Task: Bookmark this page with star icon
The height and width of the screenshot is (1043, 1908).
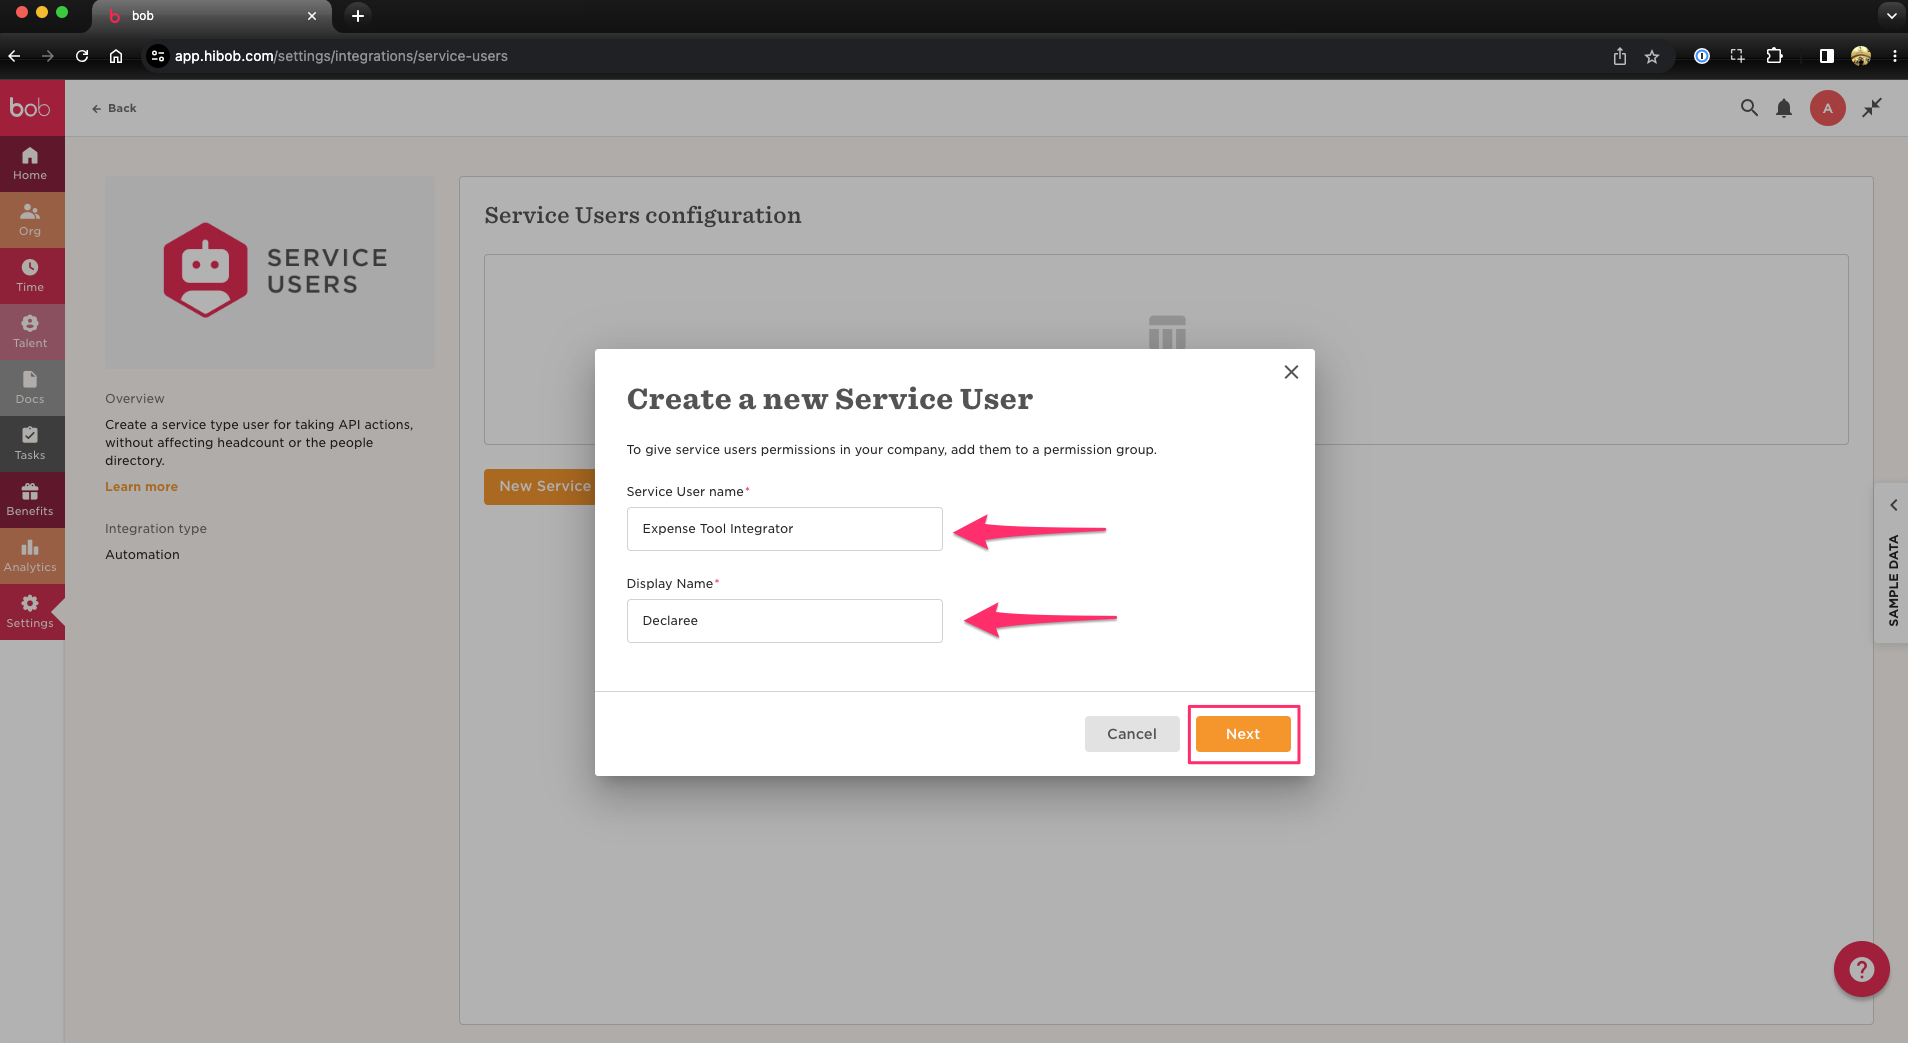Action: tap(1652, 57)
